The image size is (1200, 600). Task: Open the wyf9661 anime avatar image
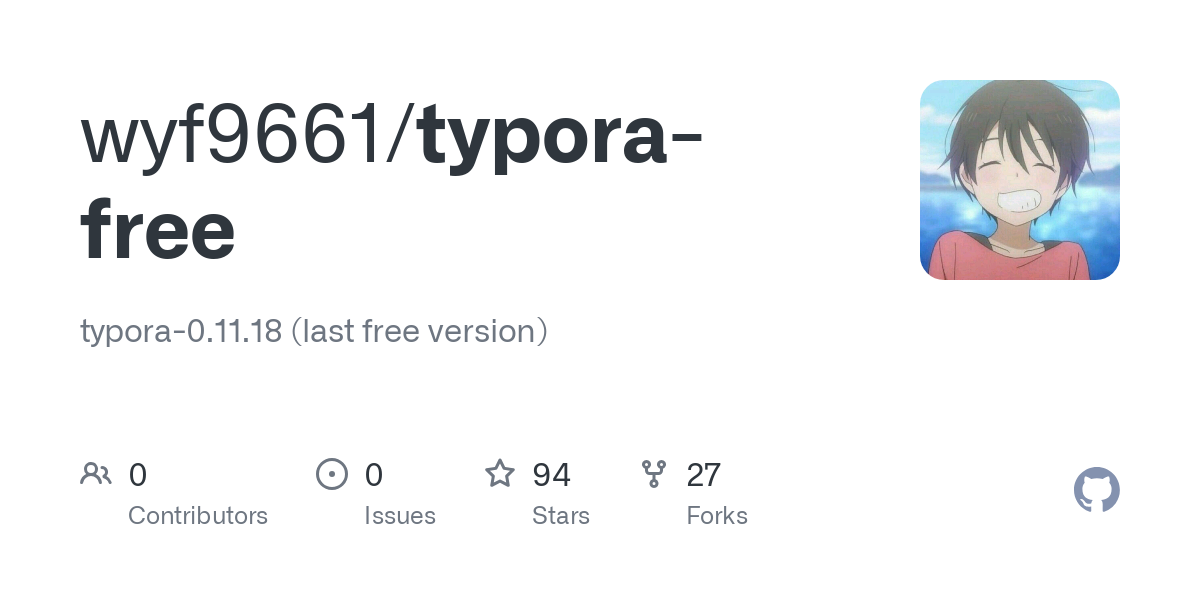[1020, 180]
